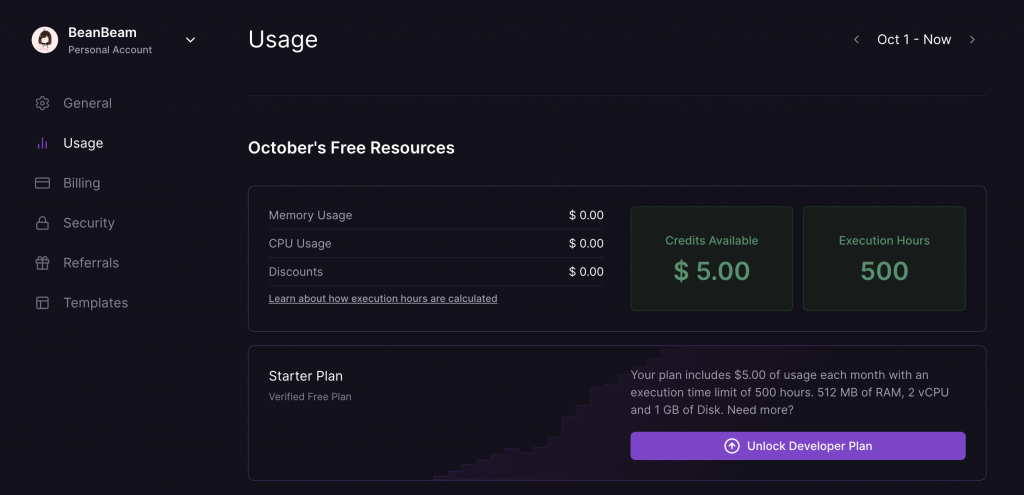Click the General gear icon
Viewport: 1024px width, 495px height.
pyautogui.click(x=42, y=103)
